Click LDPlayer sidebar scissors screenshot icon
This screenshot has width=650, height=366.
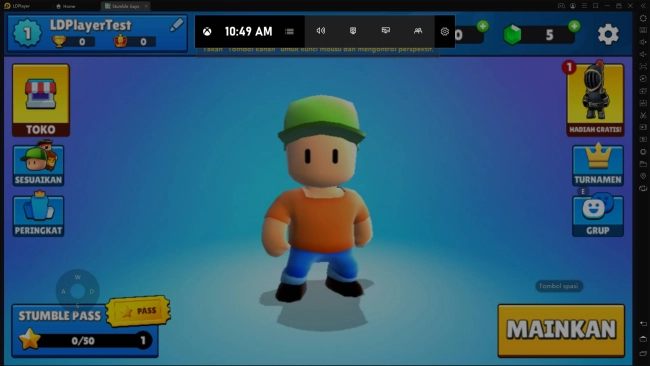coord(643,115)
